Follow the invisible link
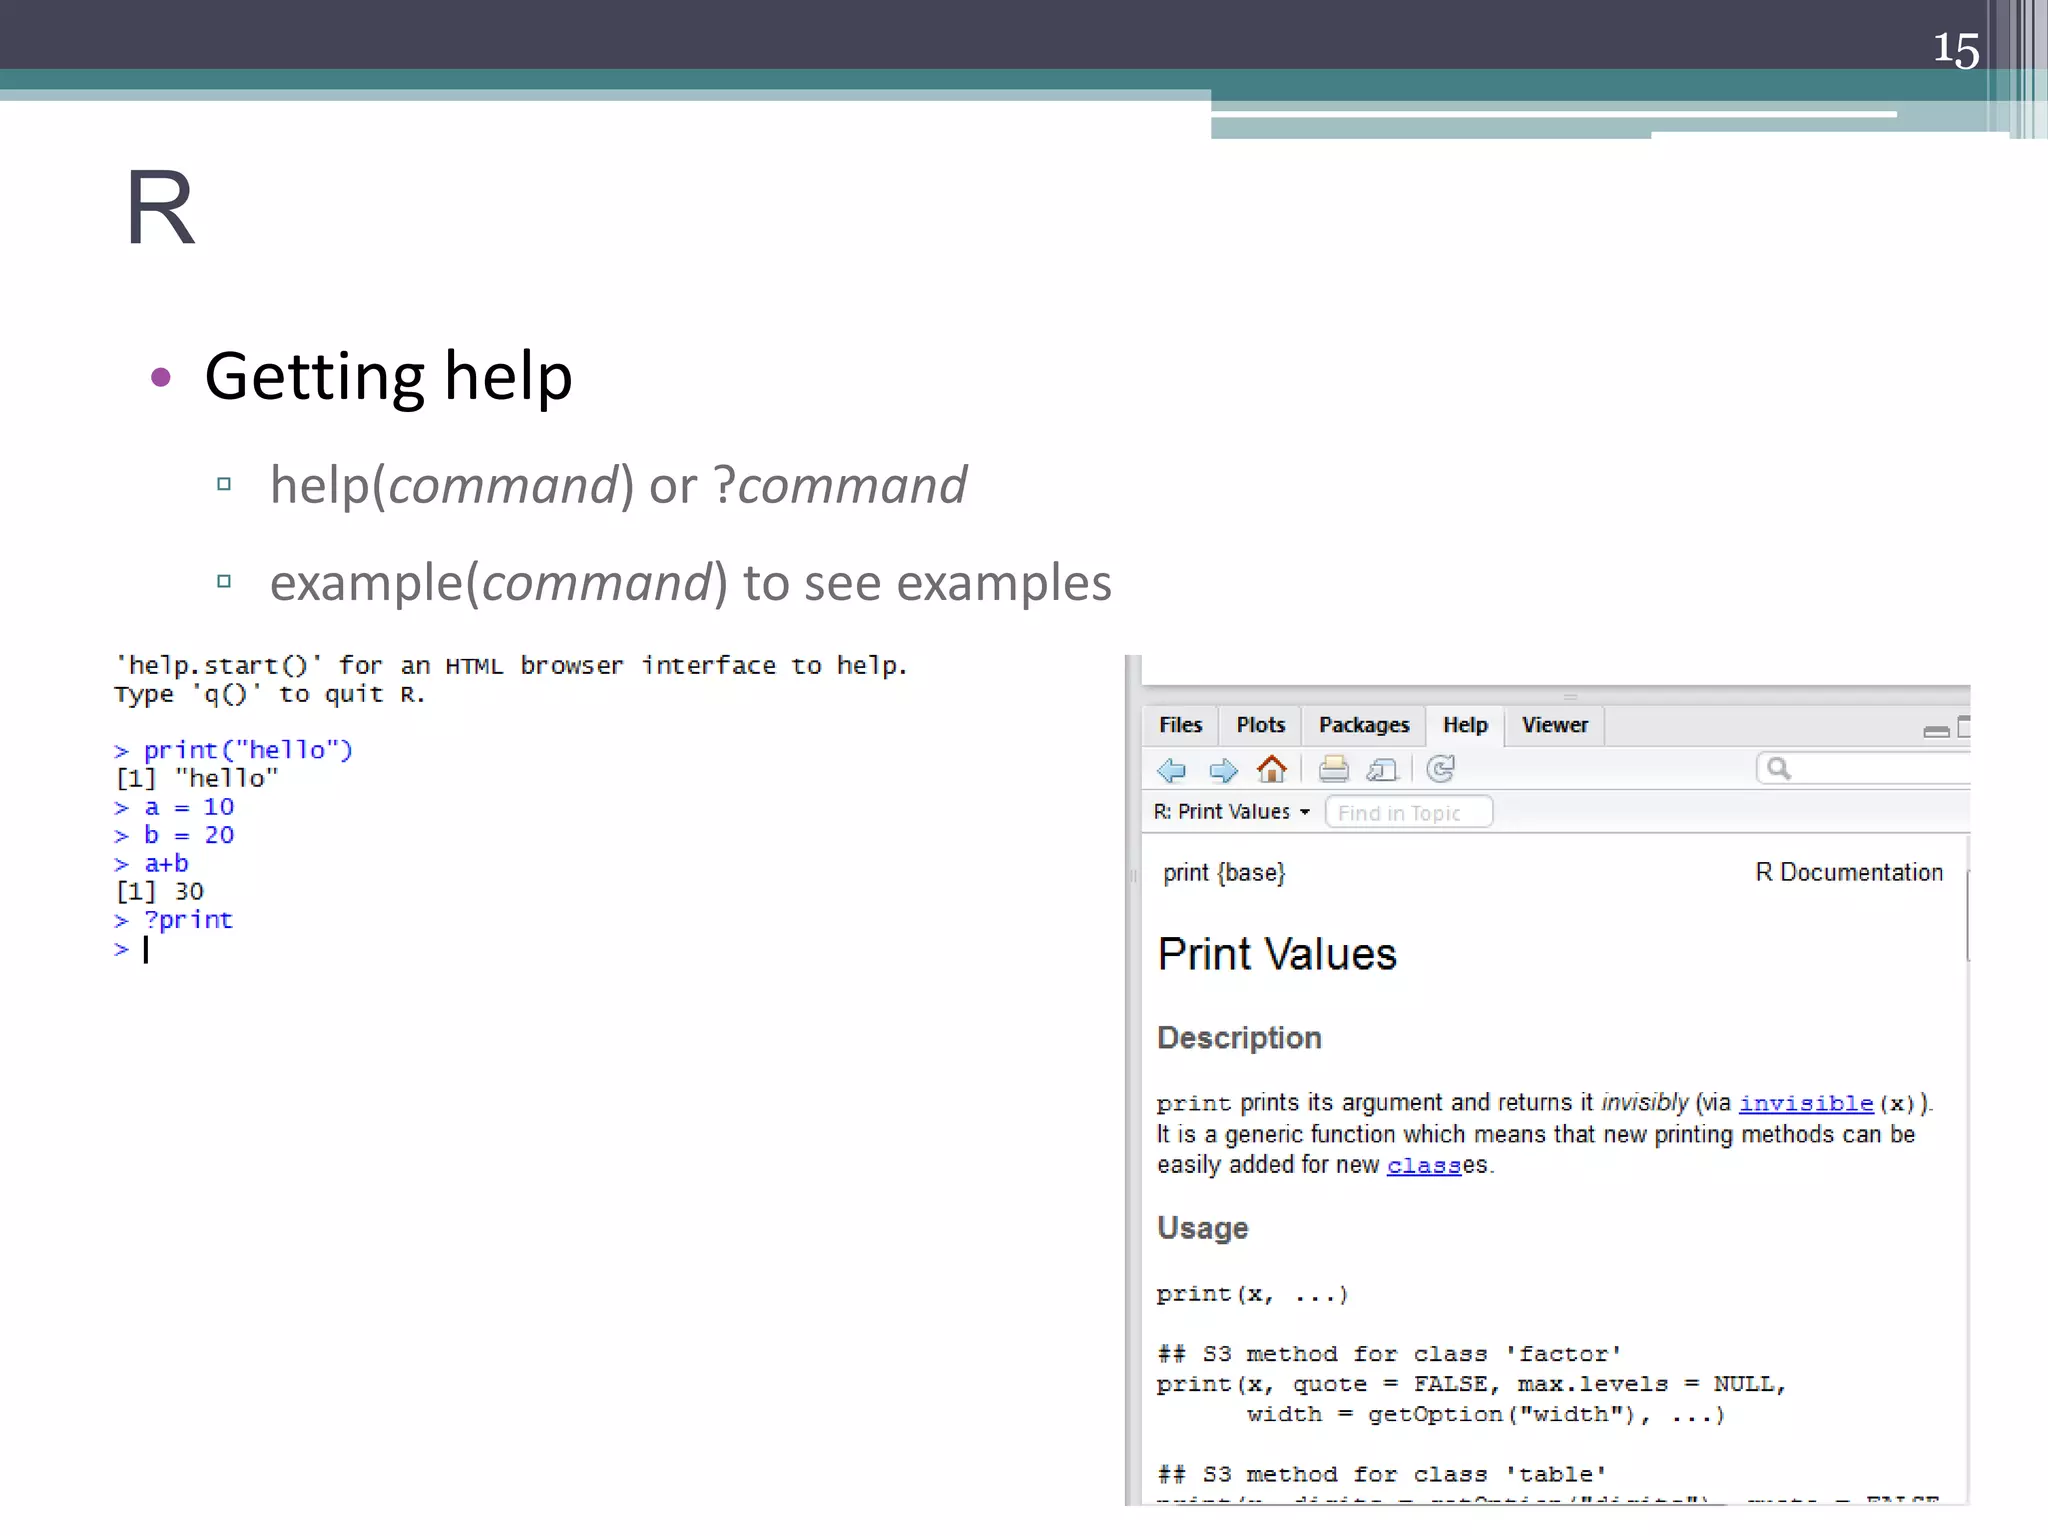Viewport: 2048px width, 1536px height. point(1806,1103)
